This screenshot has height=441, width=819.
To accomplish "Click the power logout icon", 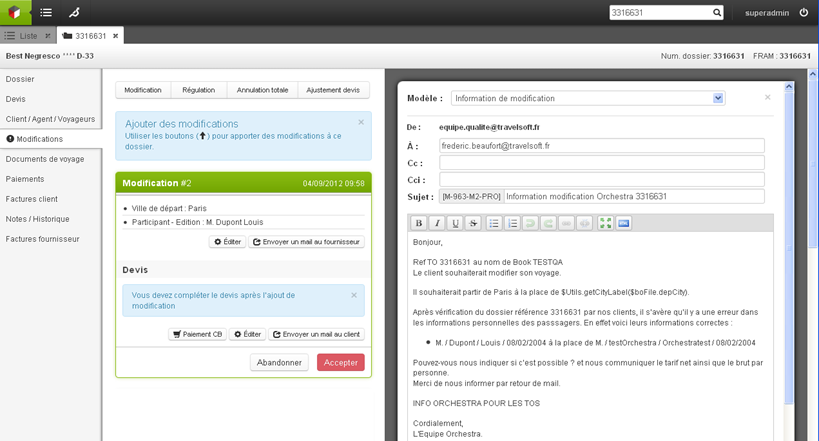I will point(804,13).
